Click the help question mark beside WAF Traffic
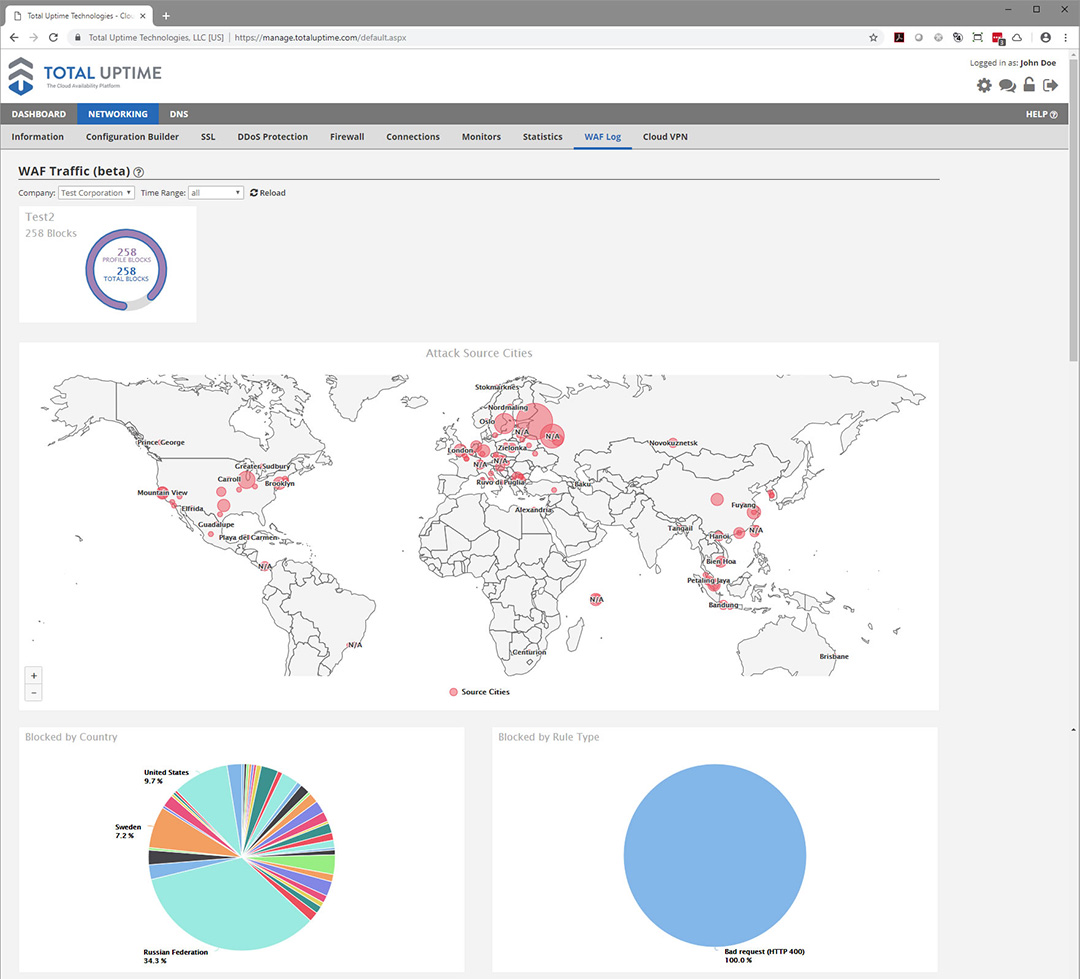Viewport: 1080px width, 979px height. tap(138, 172)
